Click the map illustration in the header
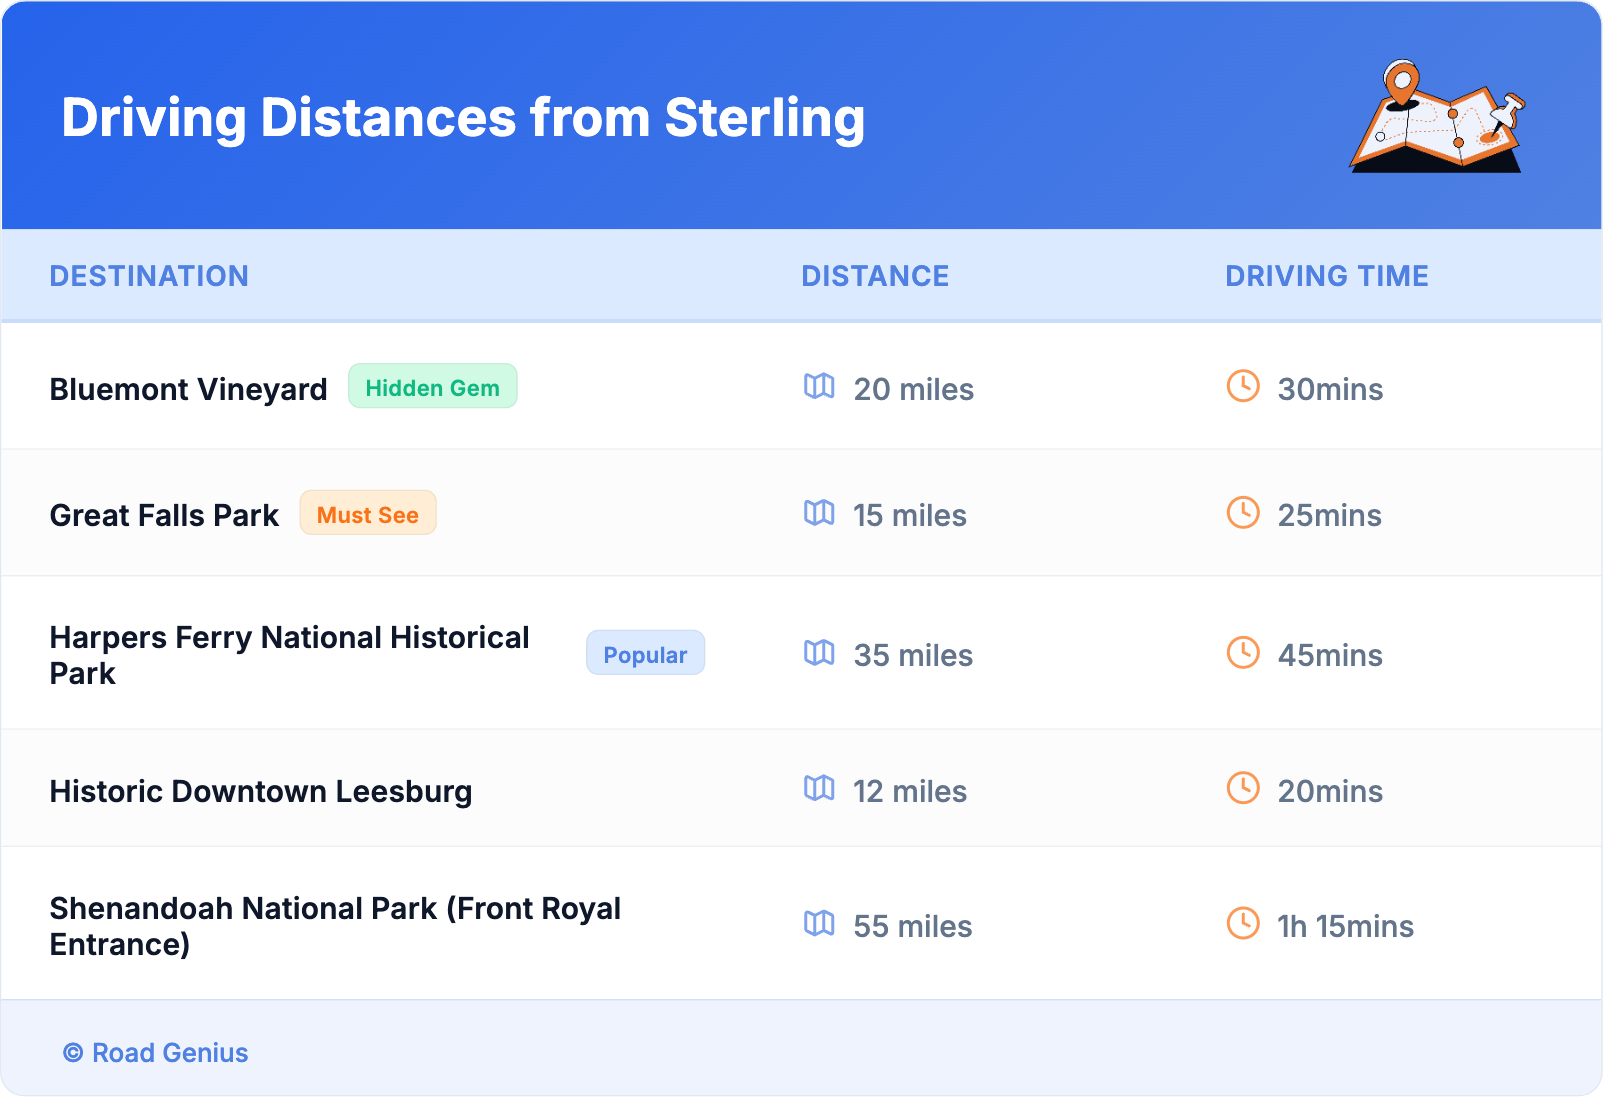Viewport: 1604px width, 1098px height. pos(1437,117)
